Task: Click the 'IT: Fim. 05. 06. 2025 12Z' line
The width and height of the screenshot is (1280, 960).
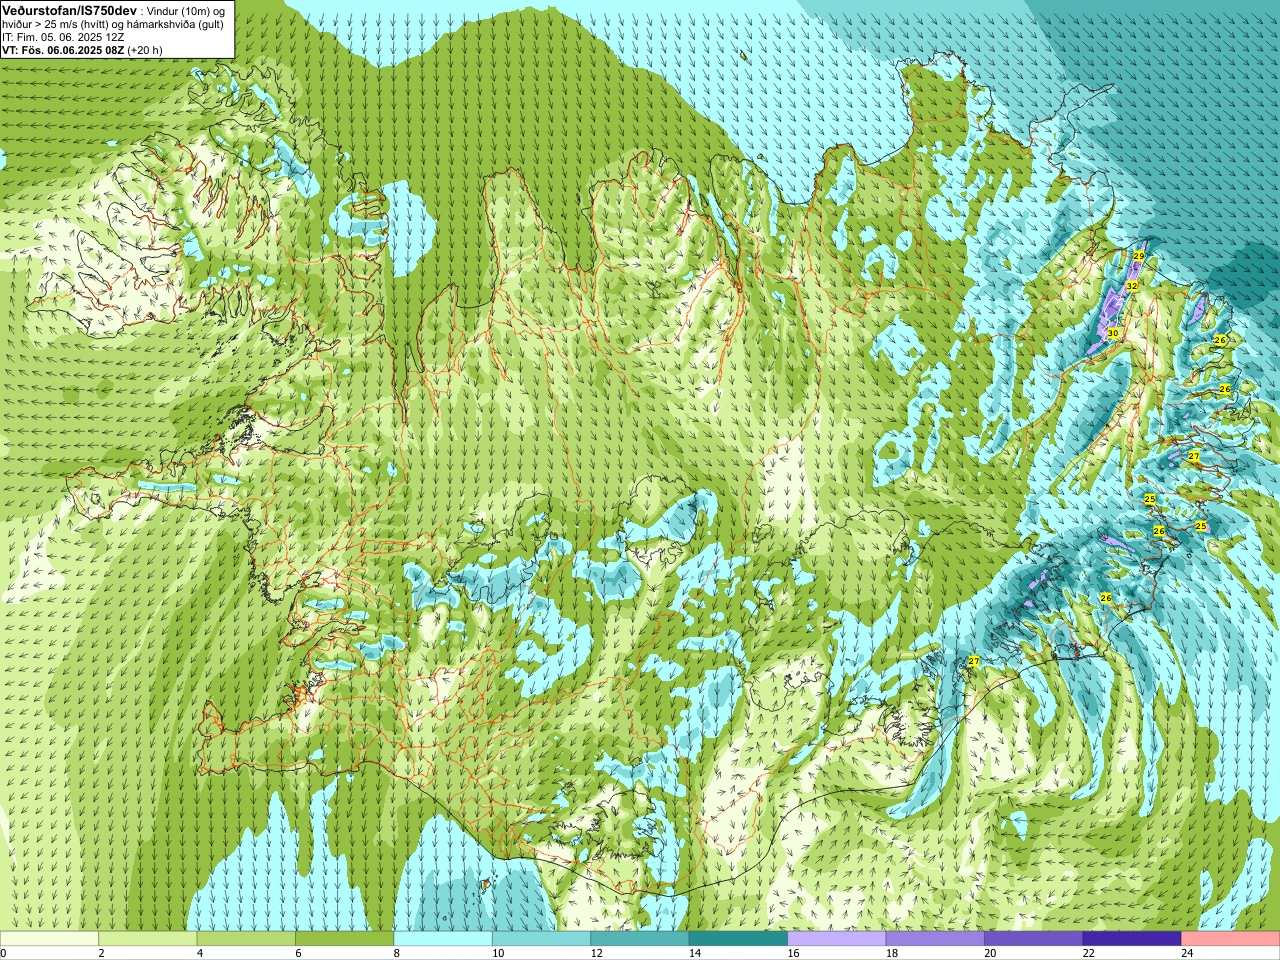Action: click(x=63, y=37)
